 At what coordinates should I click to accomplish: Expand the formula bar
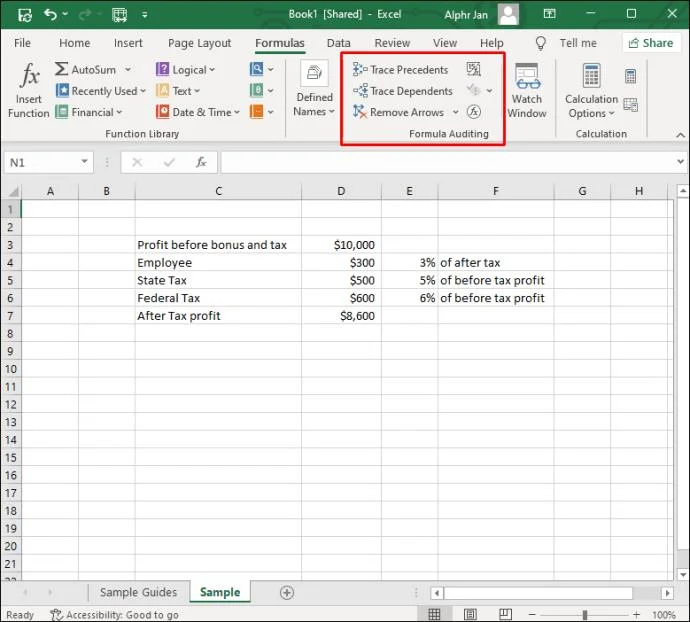(x=680, y=162)
